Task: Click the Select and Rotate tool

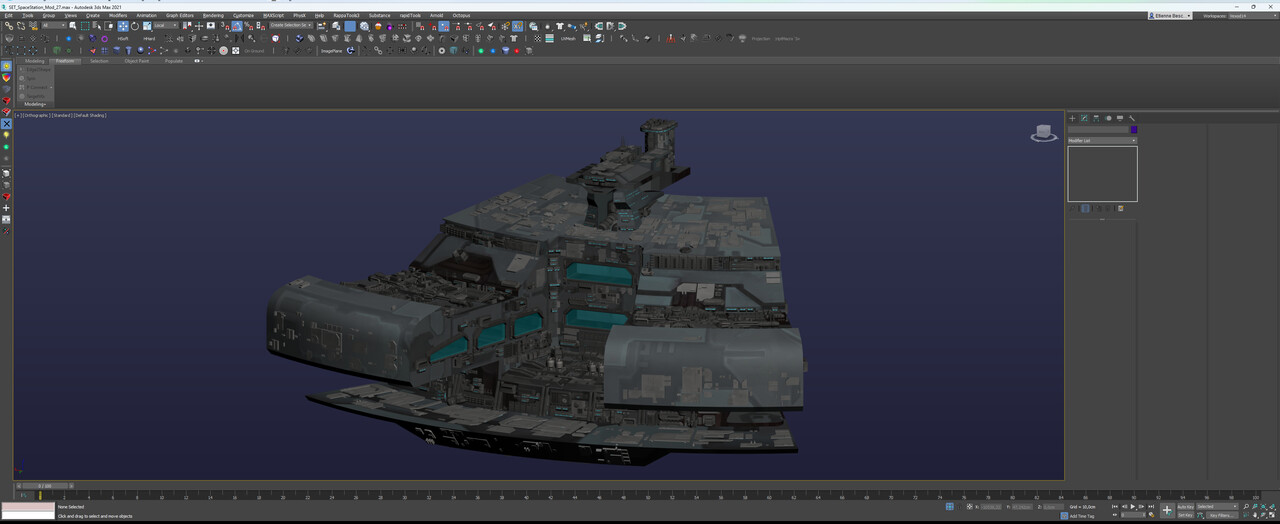Action: pos(134,26)
